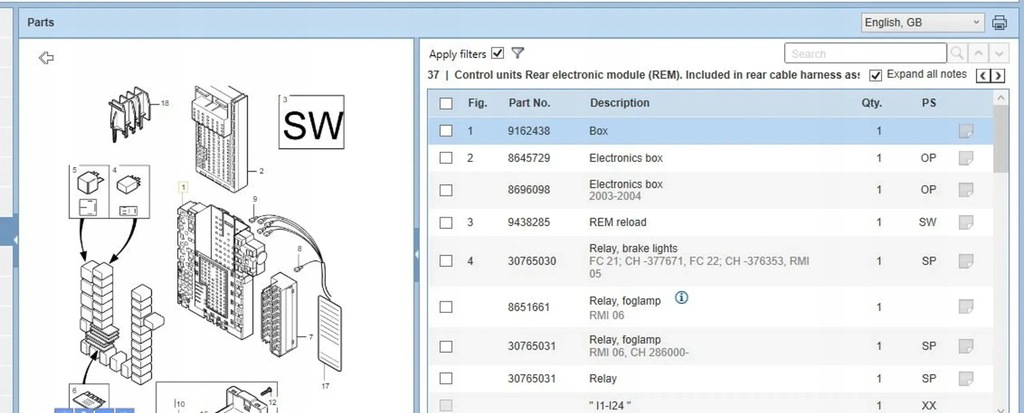Viewport: 1024px width, 413px height.
Task: Click the Parts panel title
Action: [x=40, y=22]
